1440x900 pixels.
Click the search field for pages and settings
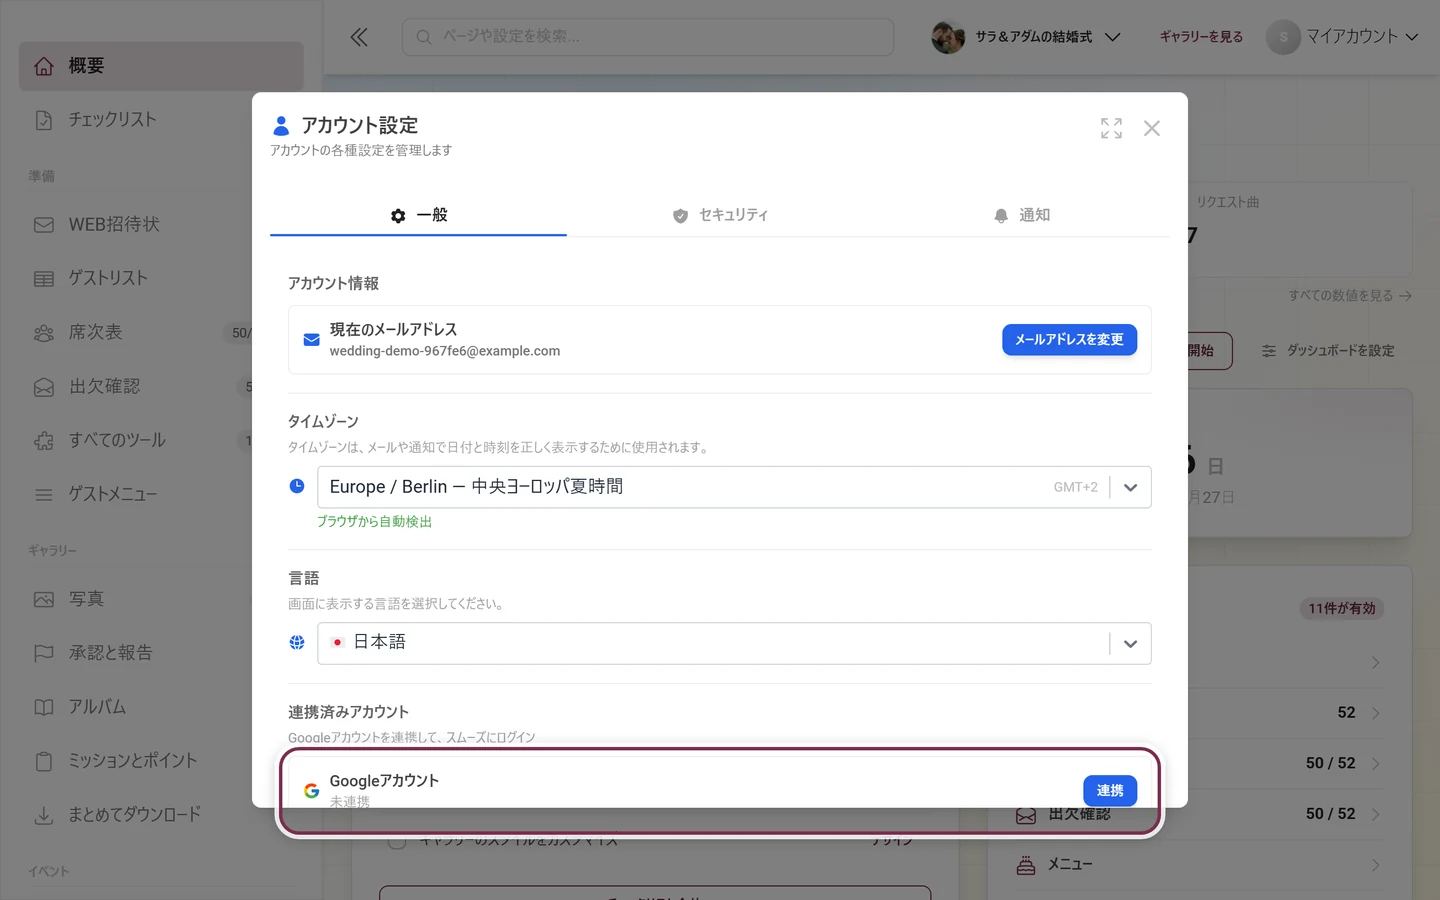[x=648, y=37]
